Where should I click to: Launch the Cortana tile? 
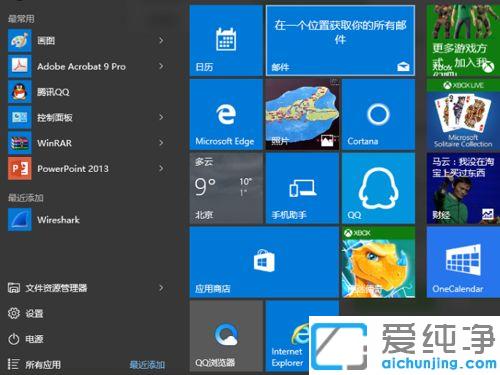(x=378, y=114)
